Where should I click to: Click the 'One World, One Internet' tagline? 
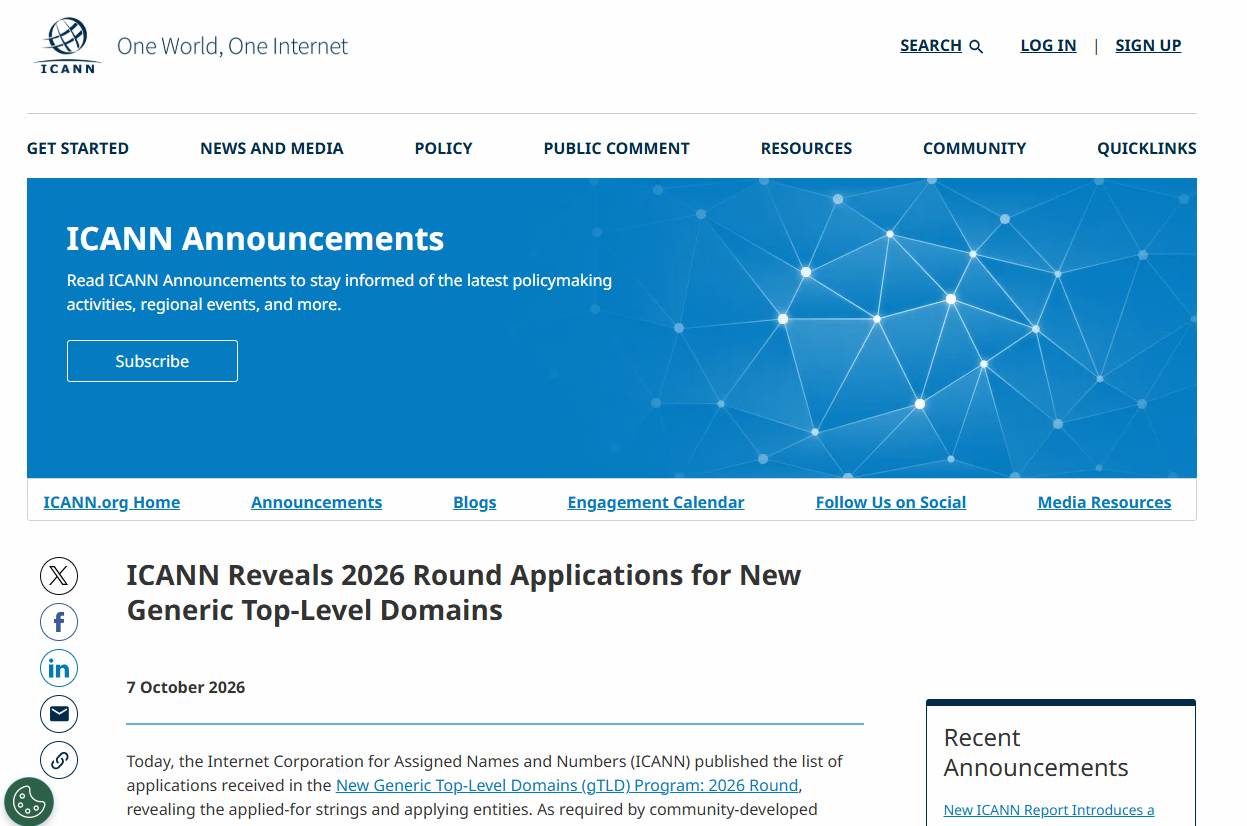coord(232,46)
